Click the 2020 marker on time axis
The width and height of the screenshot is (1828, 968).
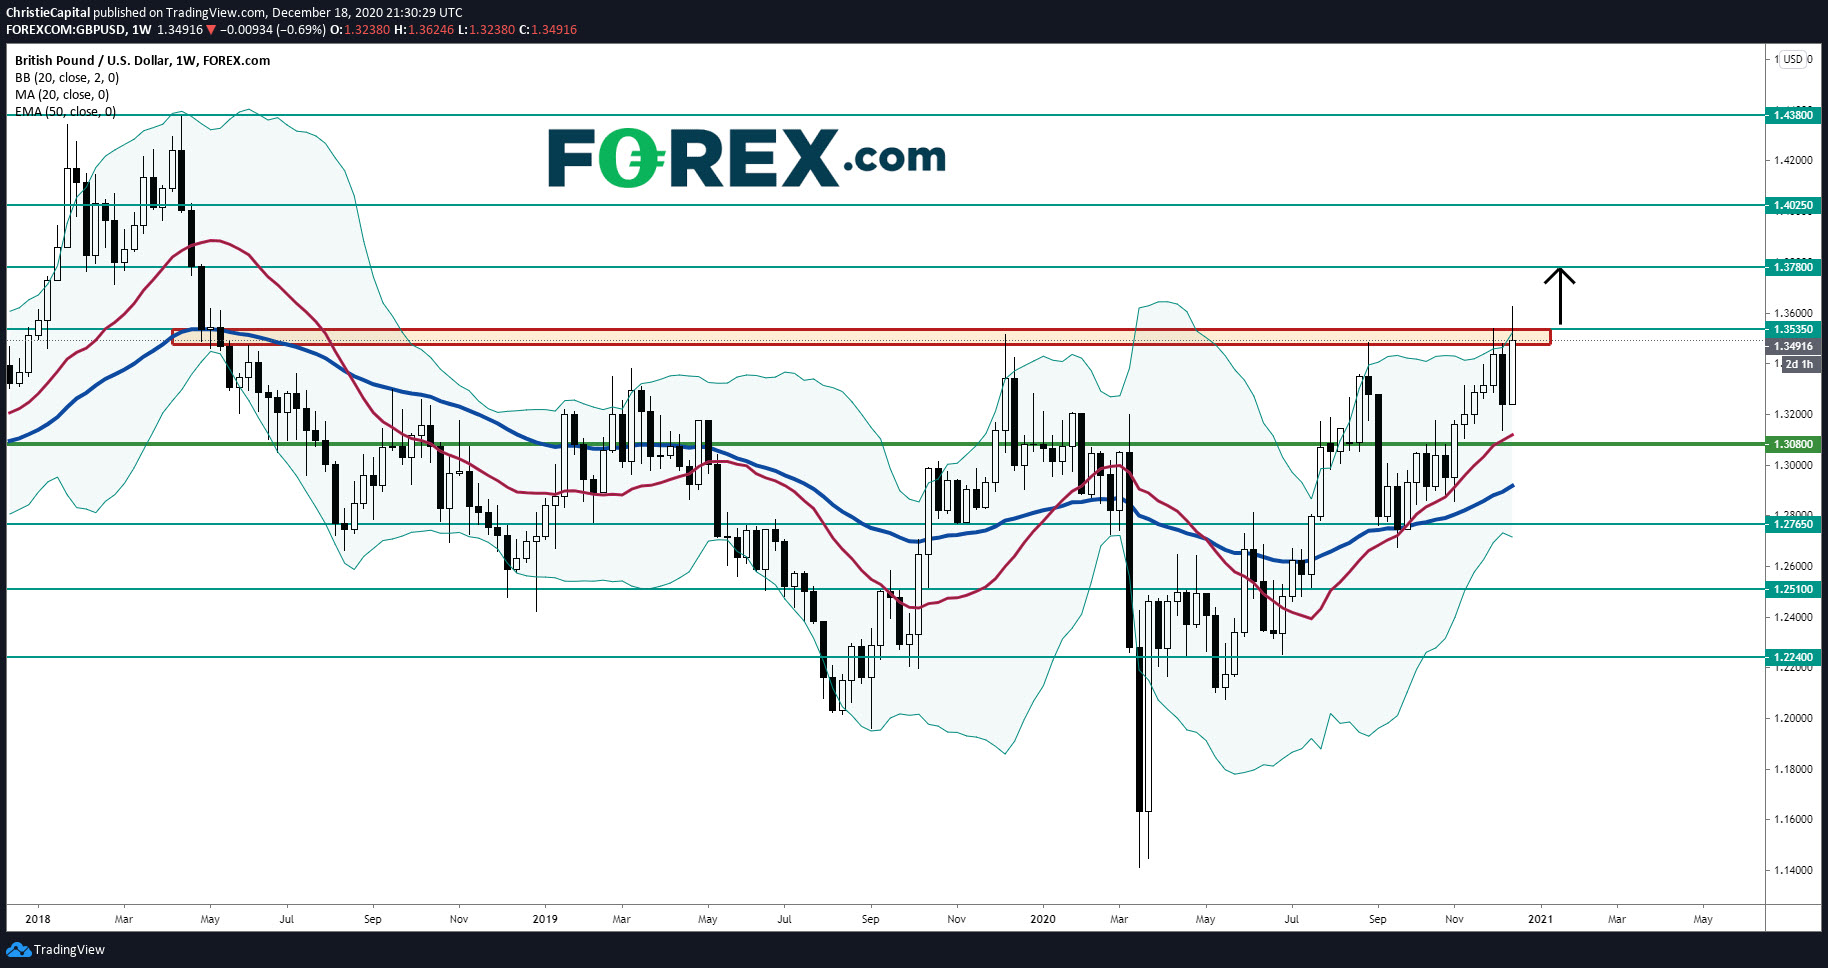pos(1042,918)
